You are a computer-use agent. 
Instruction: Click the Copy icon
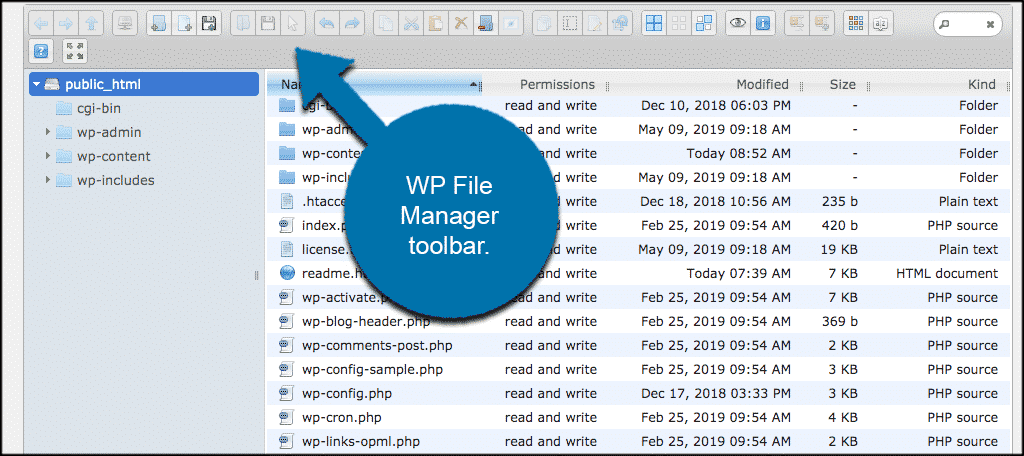point(386,24)
